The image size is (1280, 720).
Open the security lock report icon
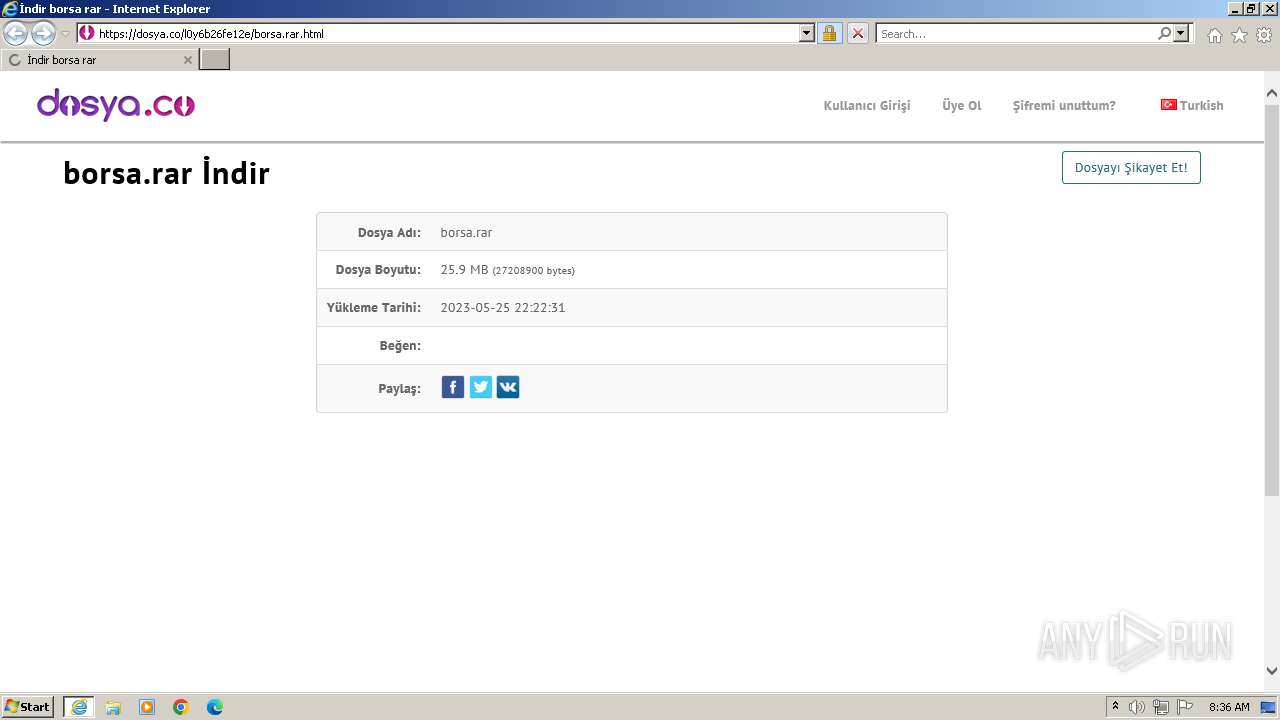(829, 33)
